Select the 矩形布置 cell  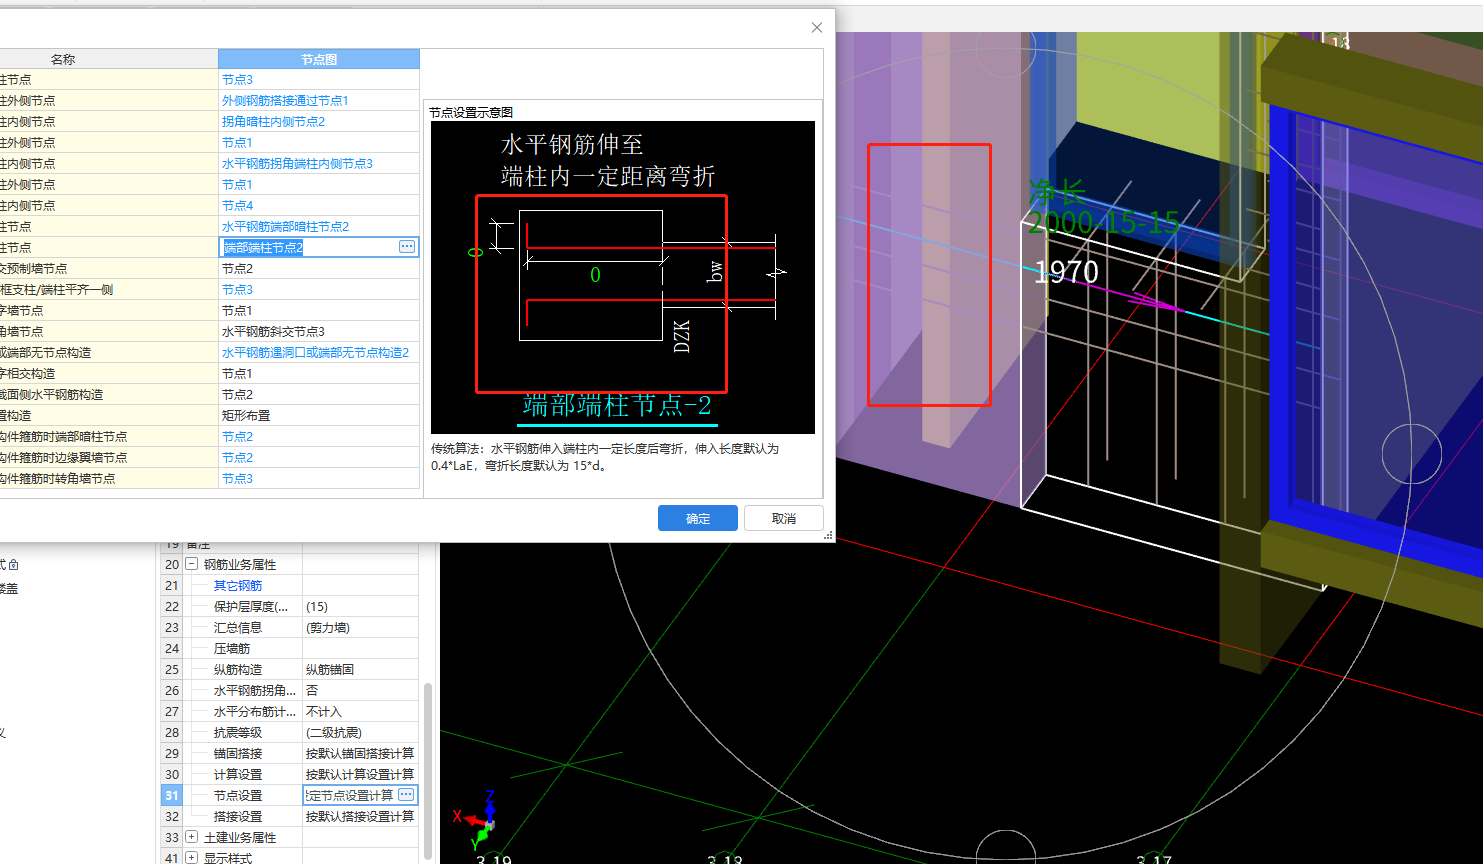point(319,416)
